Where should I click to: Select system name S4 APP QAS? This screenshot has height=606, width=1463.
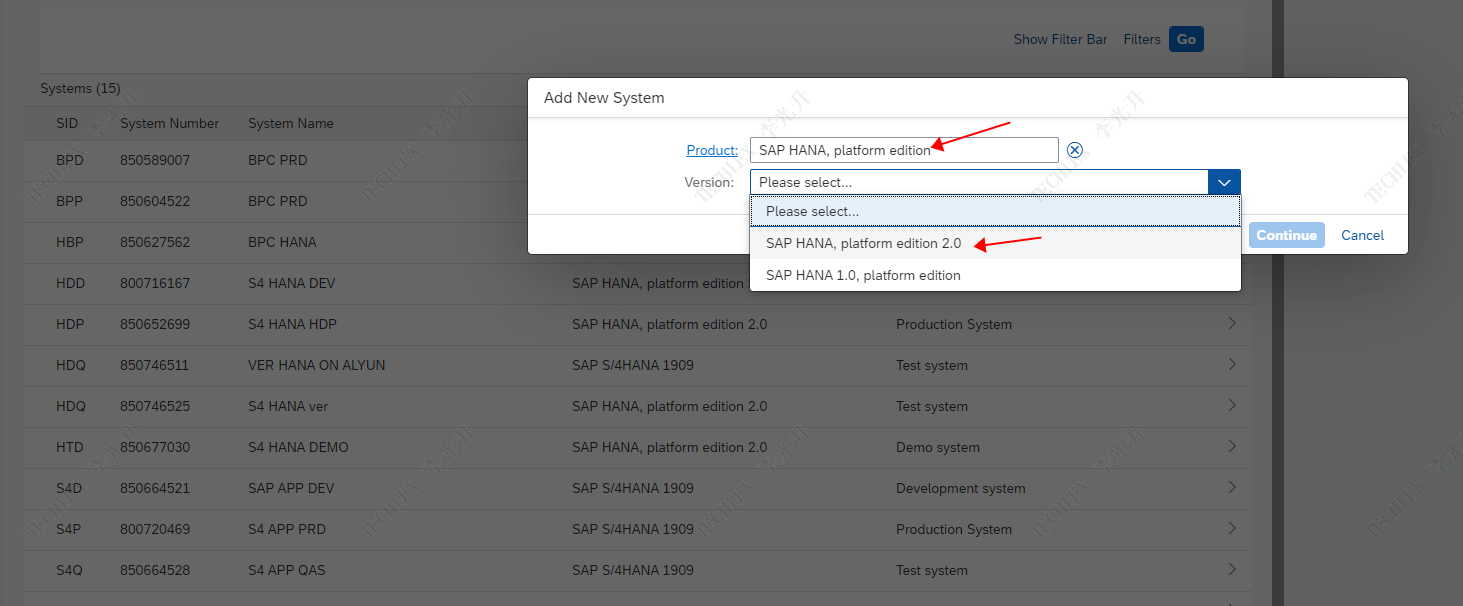coord(287,570)
